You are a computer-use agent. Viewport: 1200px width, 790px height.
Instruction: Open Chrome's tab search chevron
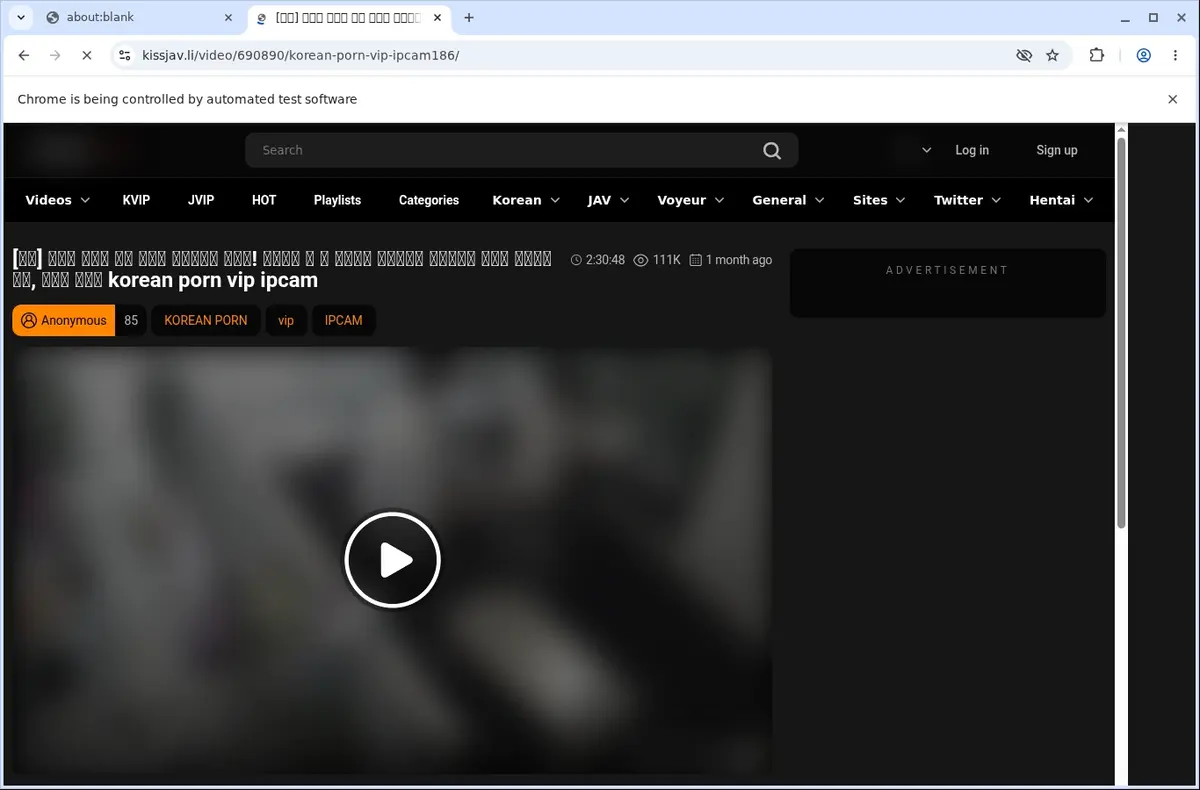click(21, 17)
